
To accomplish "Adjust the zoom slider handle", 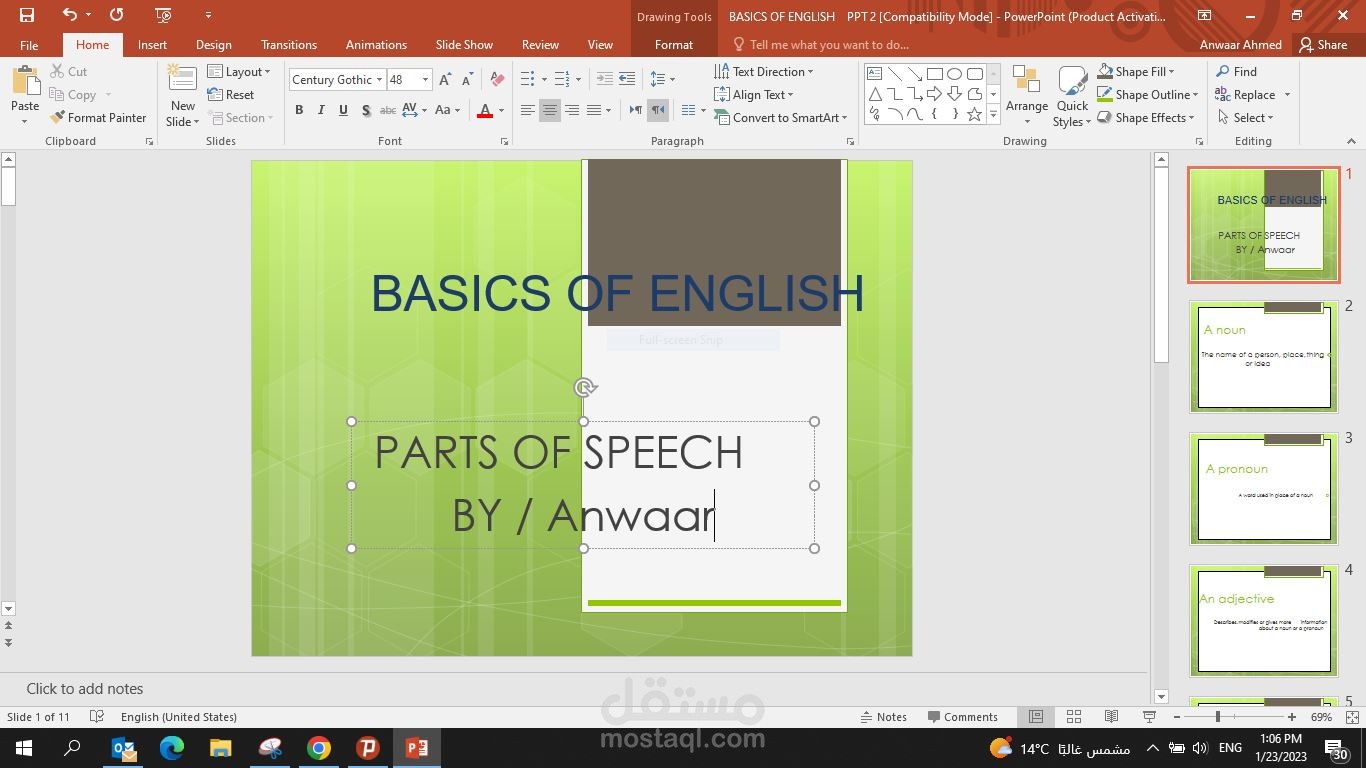I will [x=1217, y=717].
